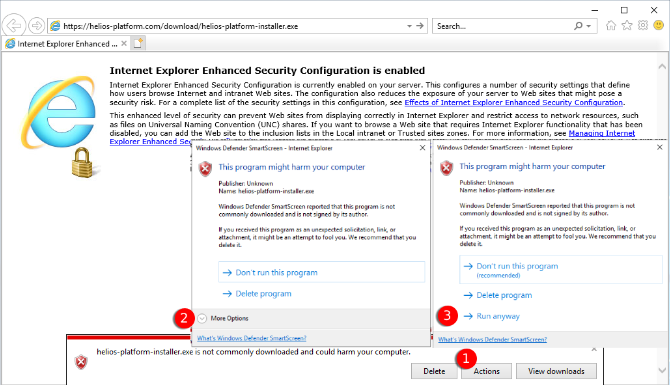Screen dimensions: 670x385
Task: Open Favorites star icon
Action: (627, 26)
